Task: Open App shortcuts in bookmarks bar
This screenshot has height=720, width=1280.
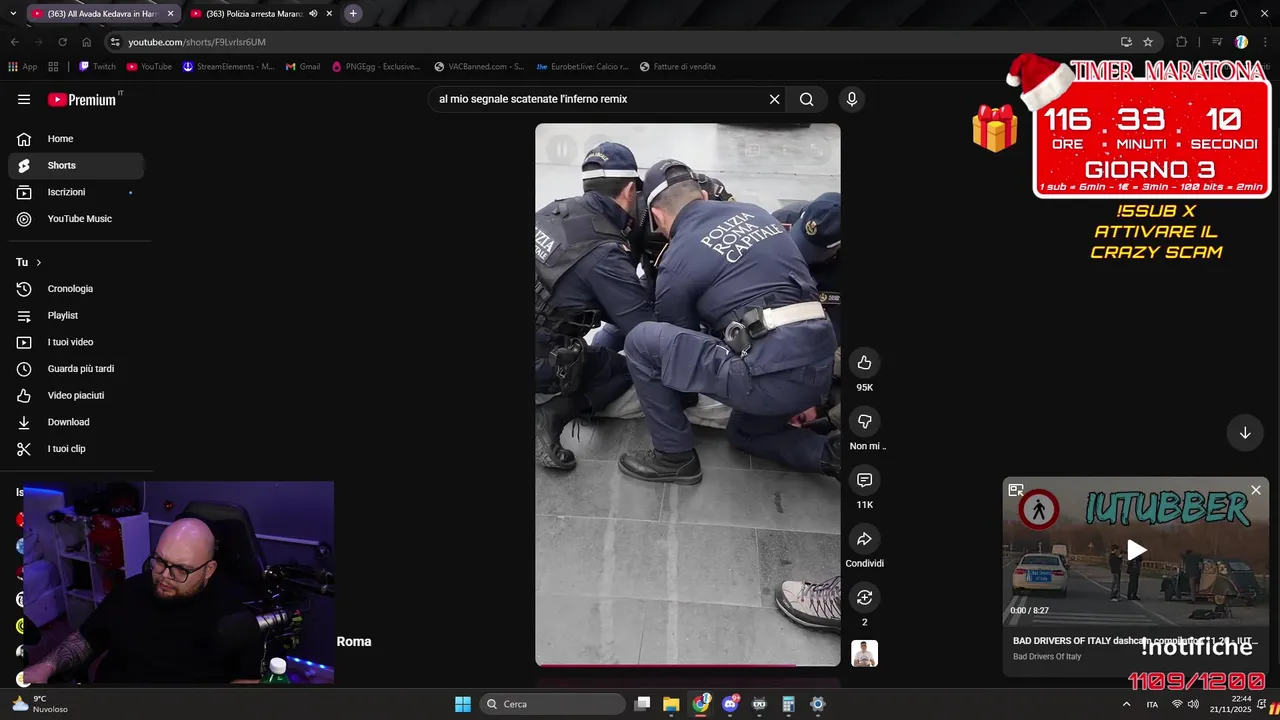Action: click(23, 67)
